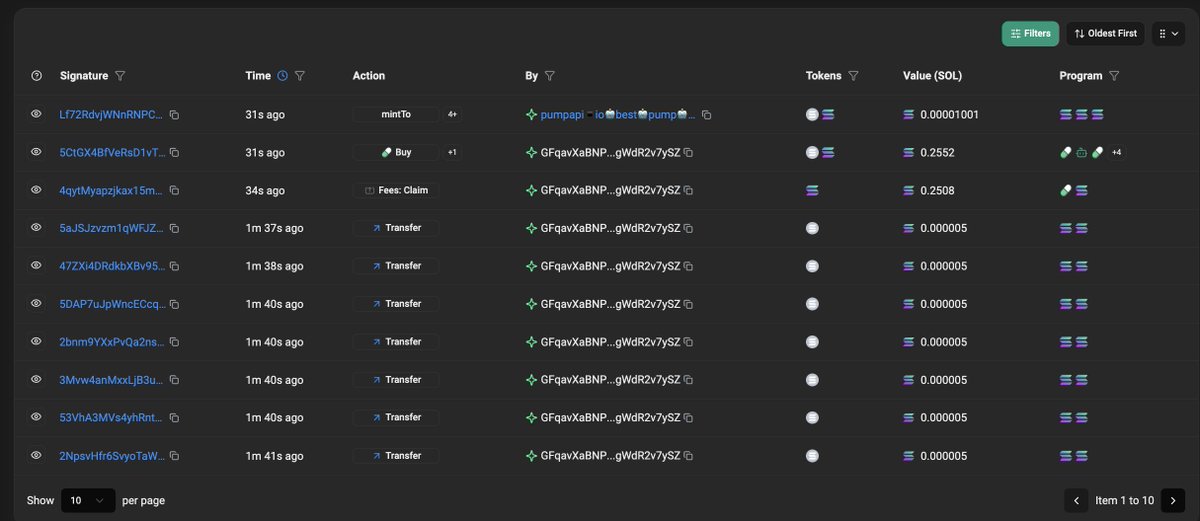The image size is (1200, 521).
Task: Preview transaction 4qytMyapzjkax15m with eye icon
Action: [x=36, y=190]
